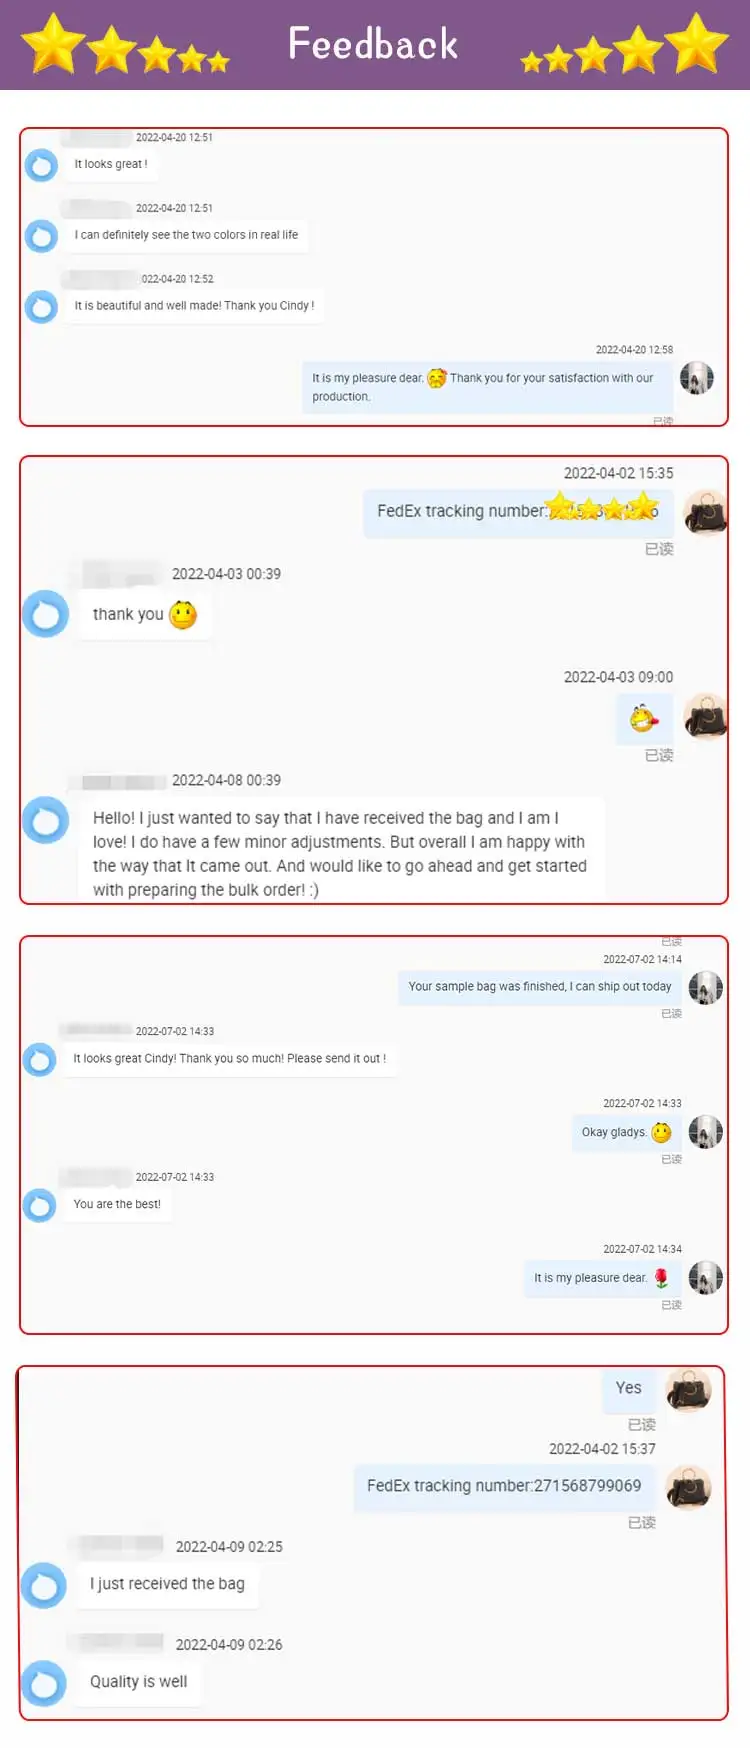Click the kissing emoji sticker message
This screenshot has height=1748, width=750.
[644, 718]
